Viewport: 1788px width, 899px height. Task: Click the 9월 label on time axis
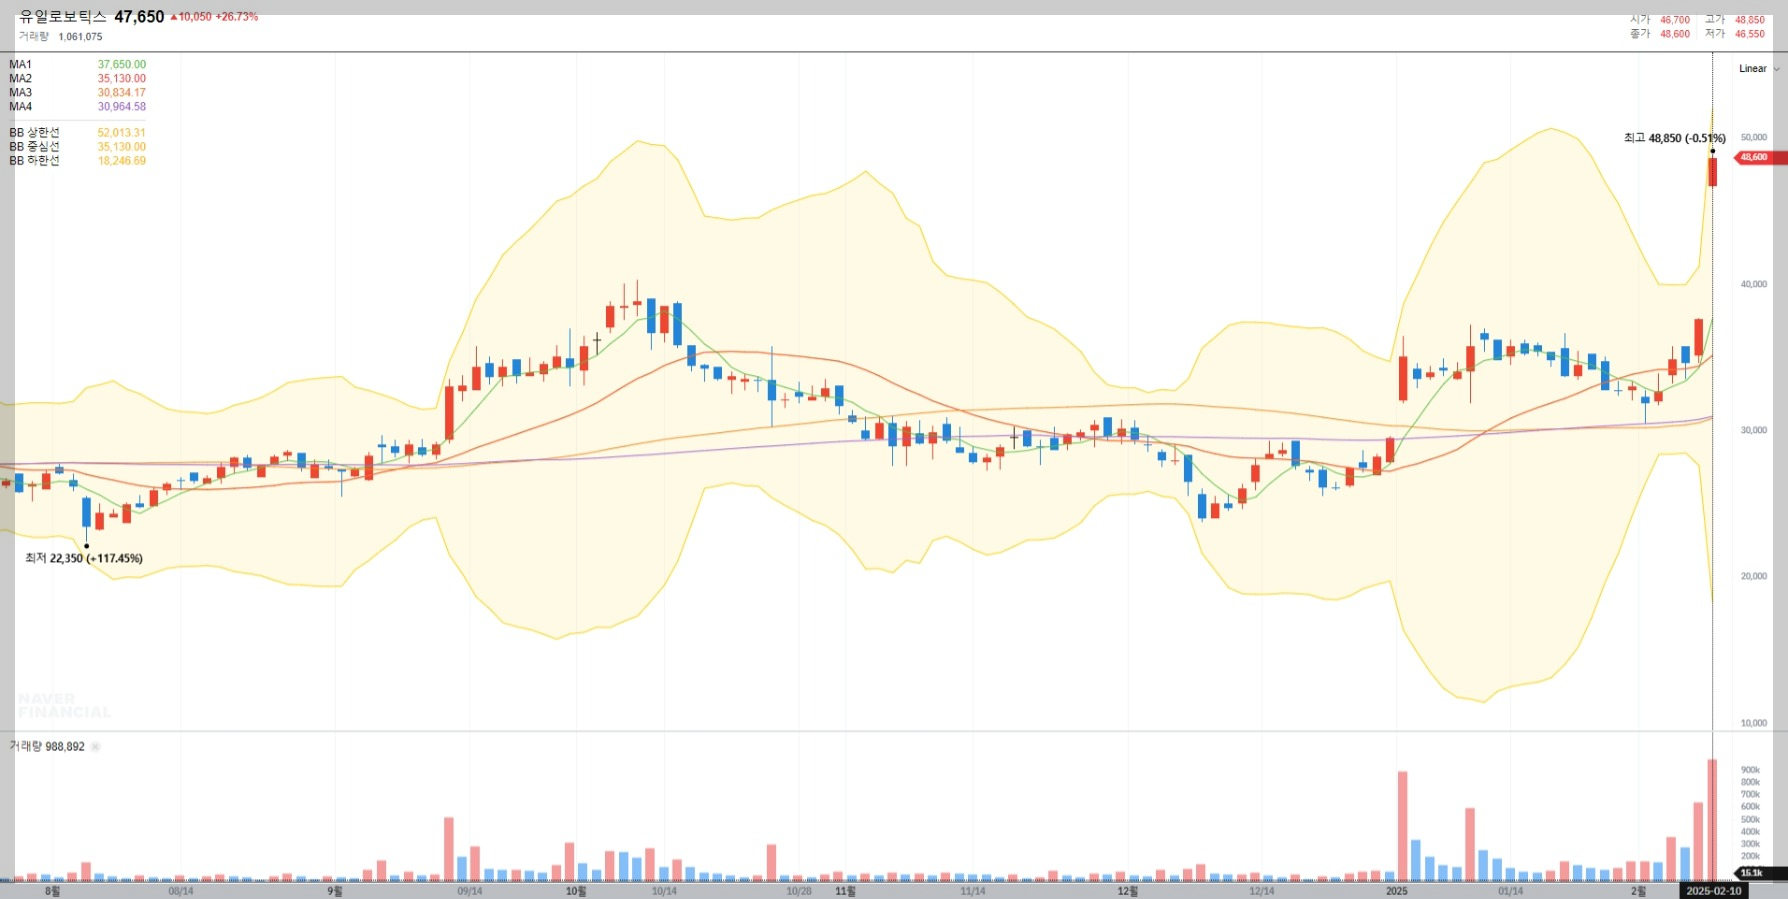tap(335, 891)
